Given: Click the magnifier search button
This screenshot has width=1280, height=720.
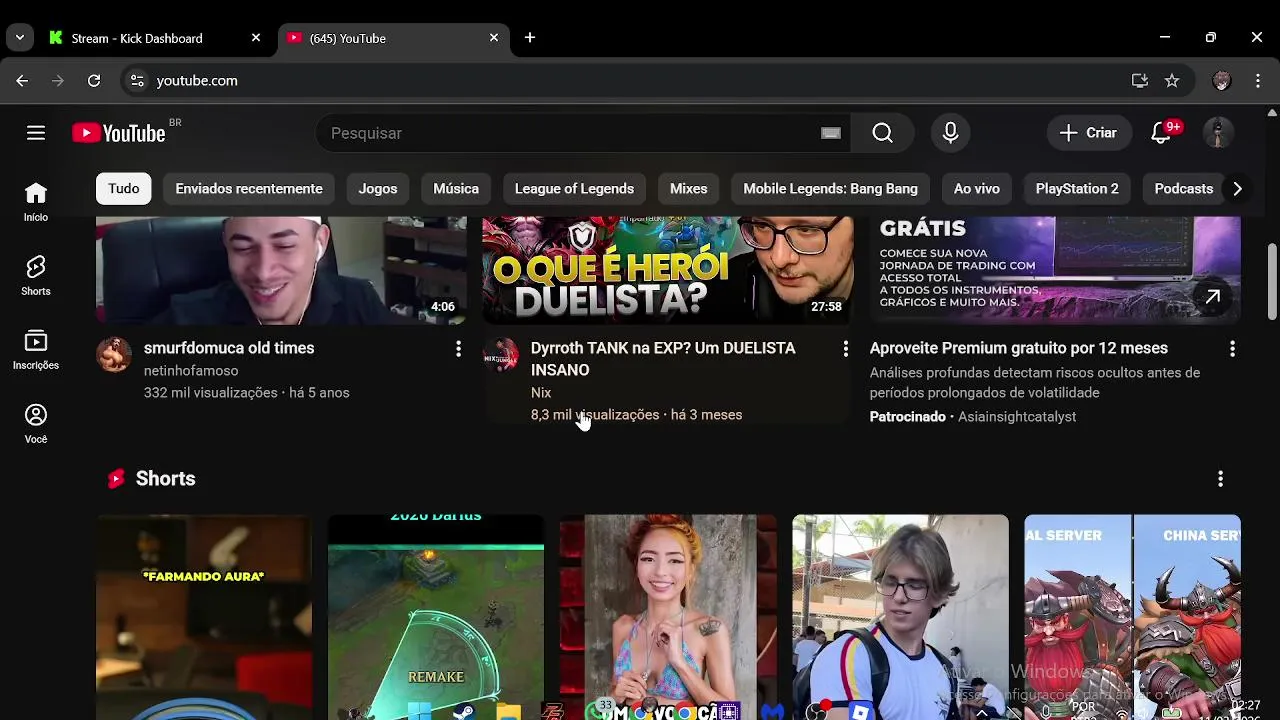Looking at the screenshot, I should click(x=882, y=133).
